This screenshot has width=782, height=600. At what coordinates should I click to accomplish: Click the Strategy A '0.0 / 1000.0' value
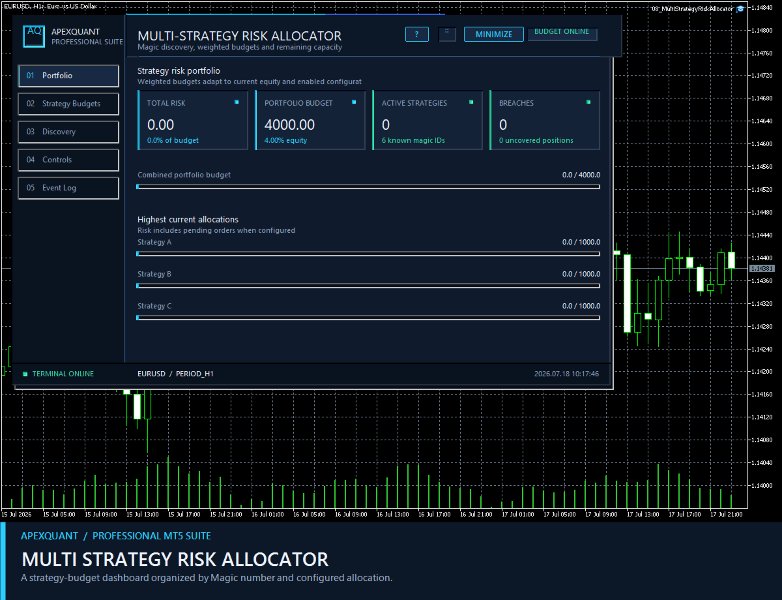(581, 242)
